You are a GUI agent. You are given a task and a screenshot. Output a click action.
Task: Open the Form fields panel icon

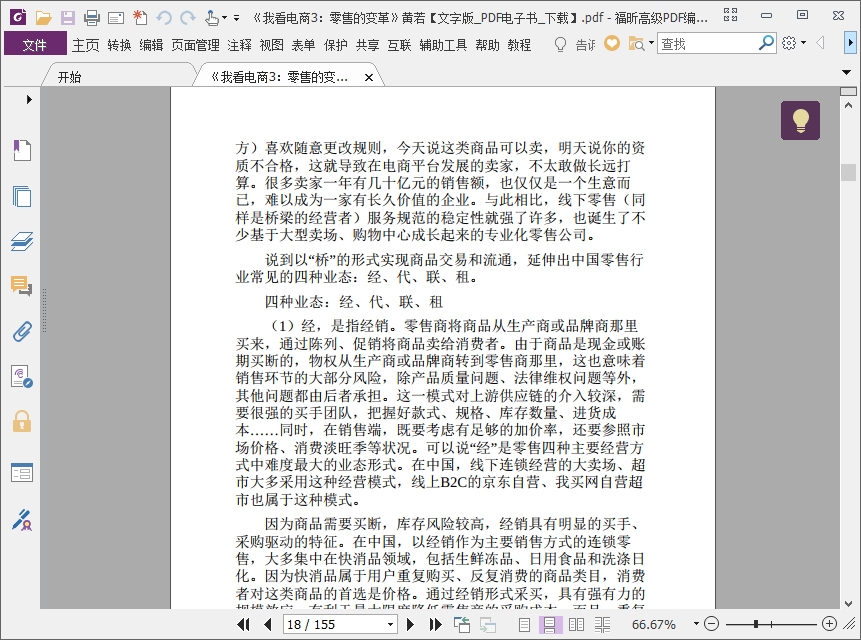click(x=22, y=472)
